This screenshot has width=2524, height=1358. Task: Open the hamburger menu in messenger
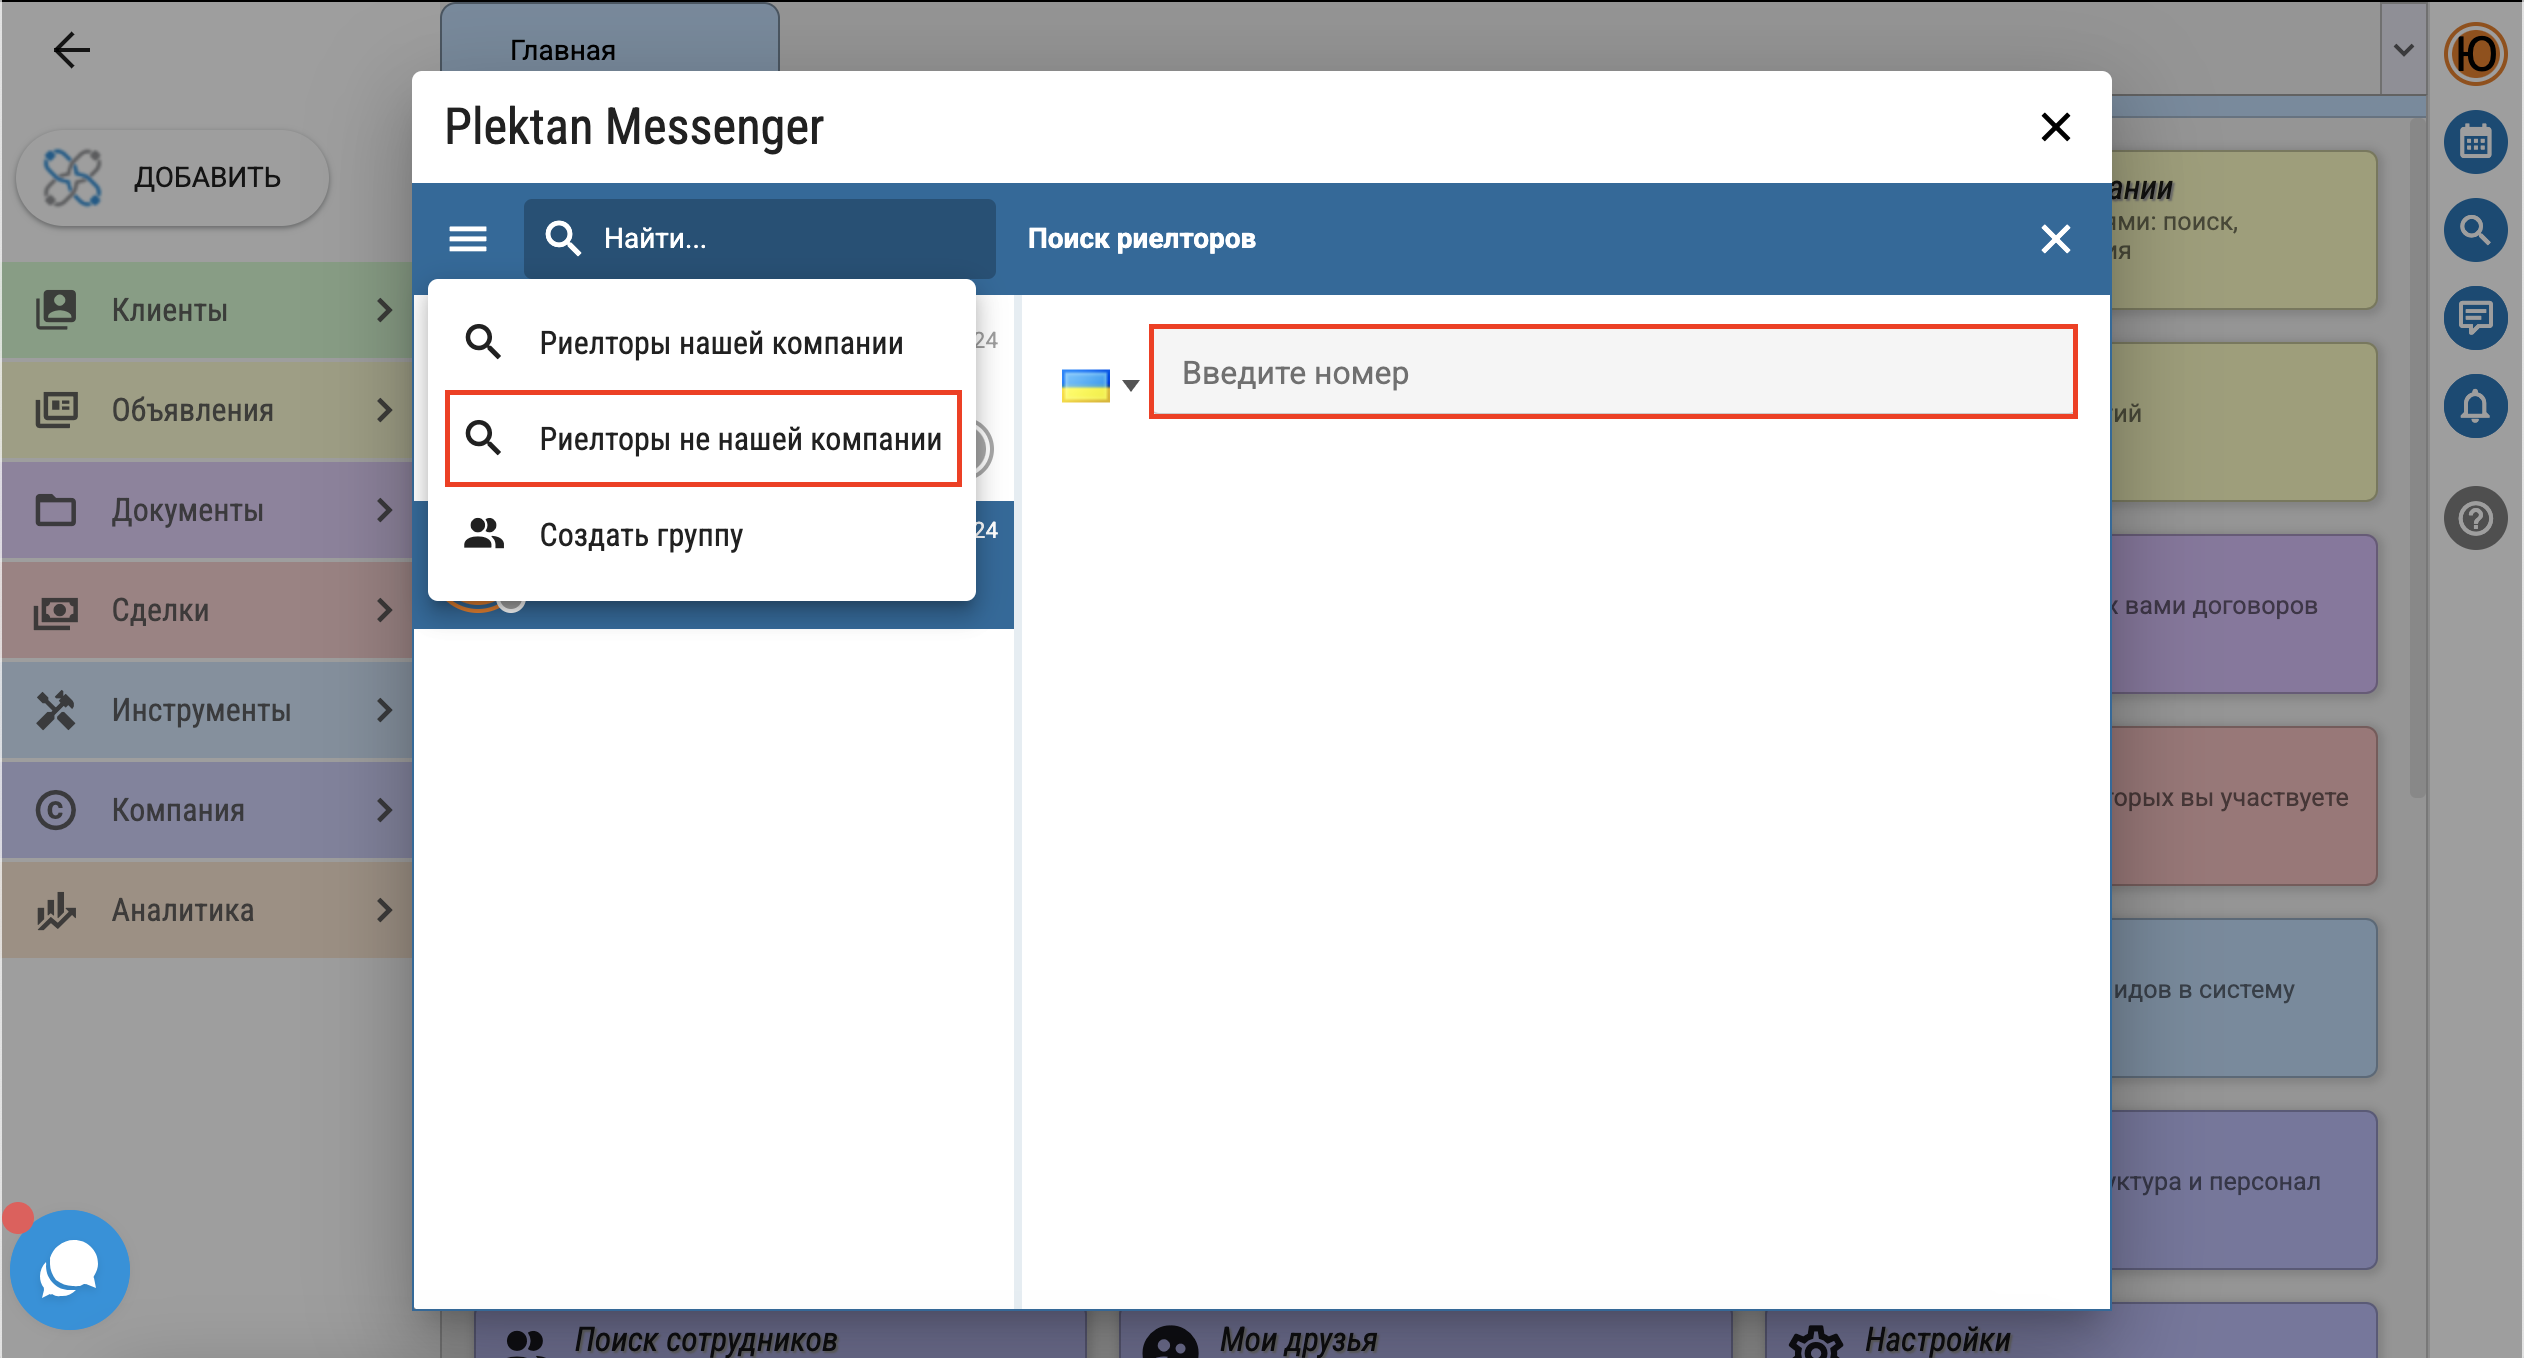coord(467,238)
